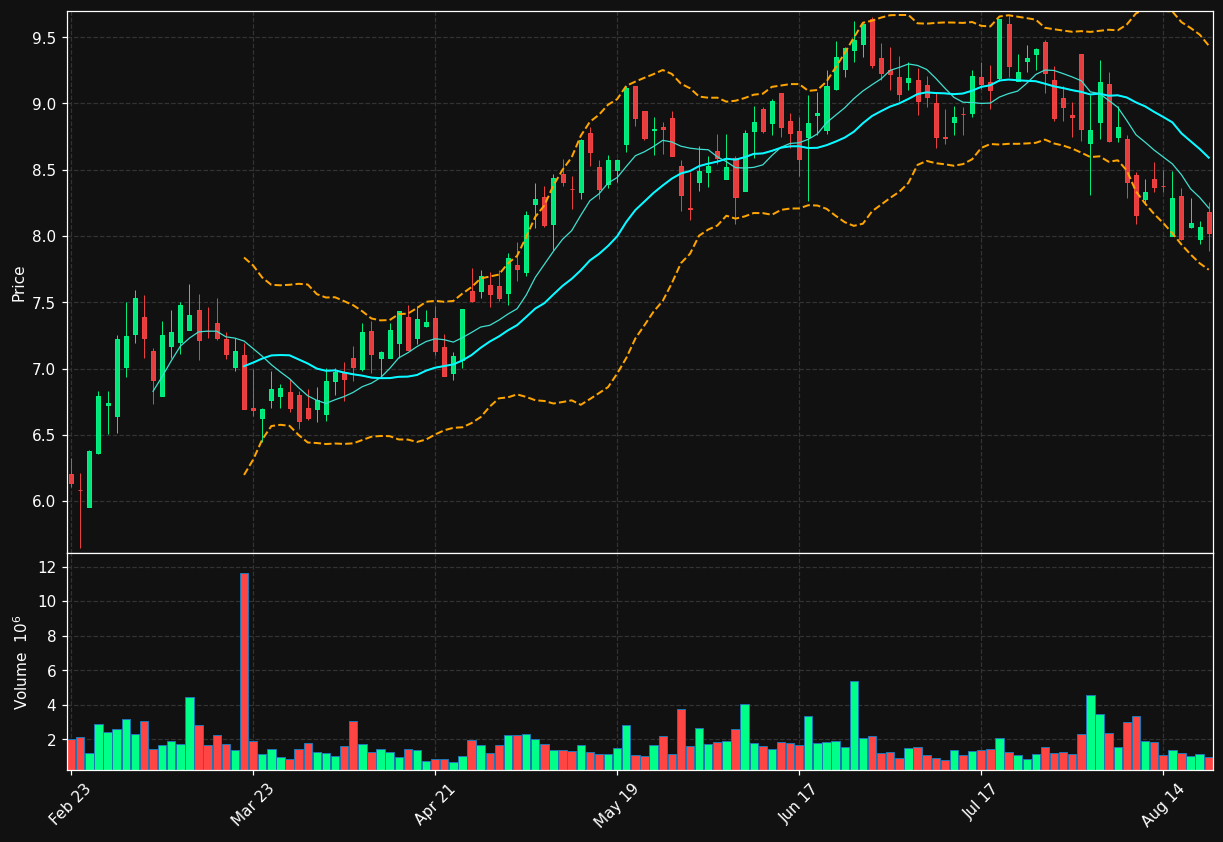Click the Jun 17 date label

(x=799, y=805)
